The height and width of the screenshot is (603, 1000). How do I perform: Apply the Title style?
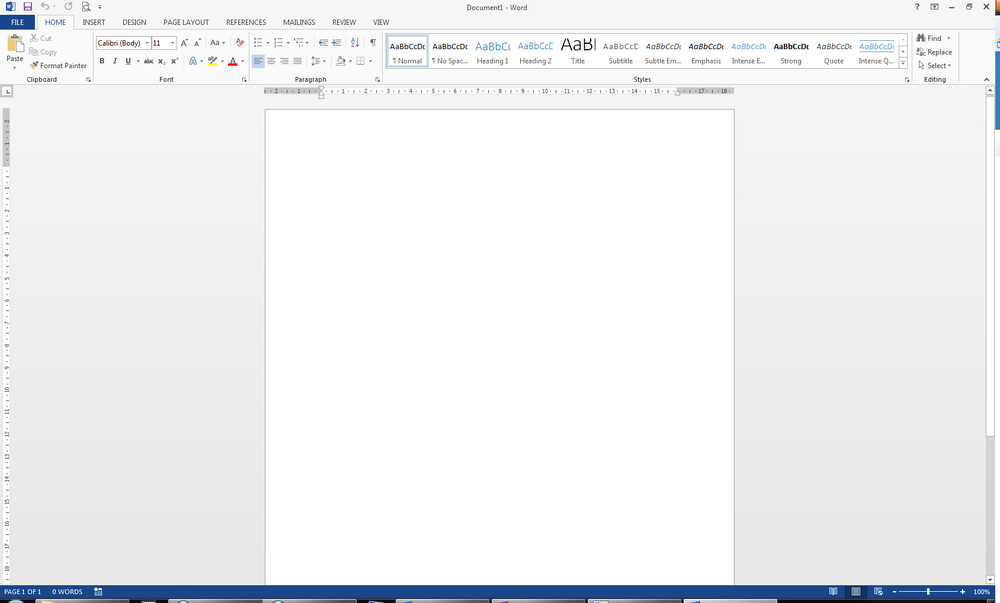click(578, 52)
